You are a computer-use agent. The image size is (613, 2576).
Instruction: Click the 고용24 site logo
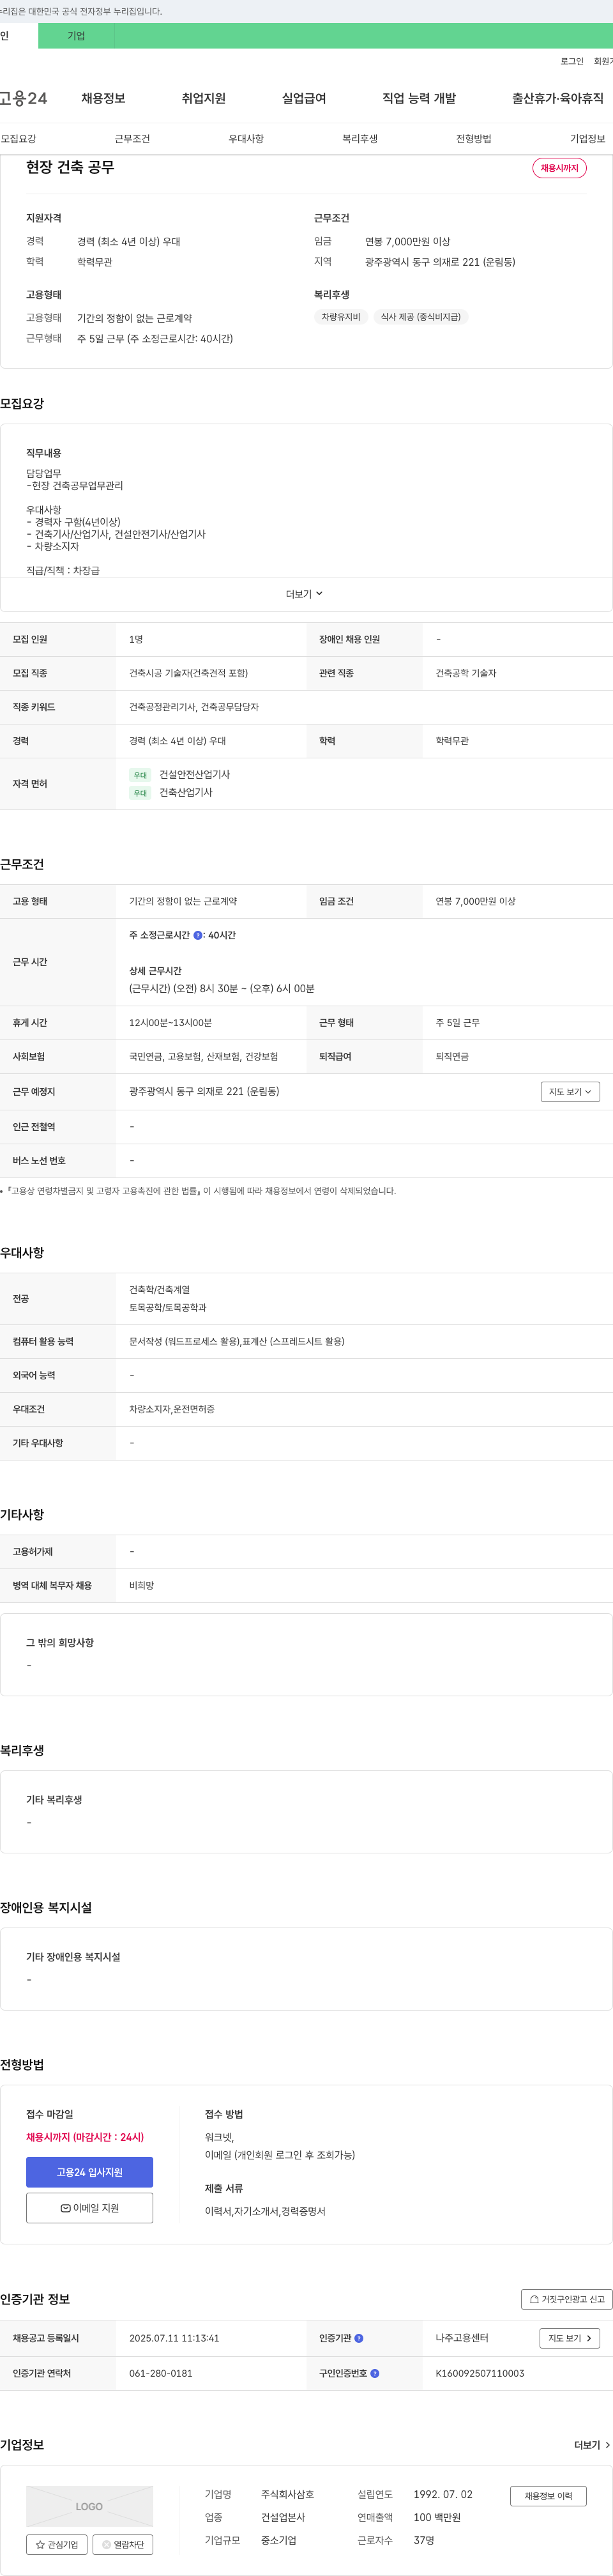click(23, 98)
